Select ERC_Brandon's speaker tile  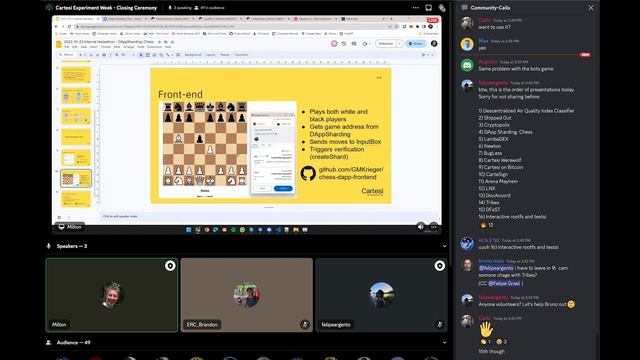point(247,295)
